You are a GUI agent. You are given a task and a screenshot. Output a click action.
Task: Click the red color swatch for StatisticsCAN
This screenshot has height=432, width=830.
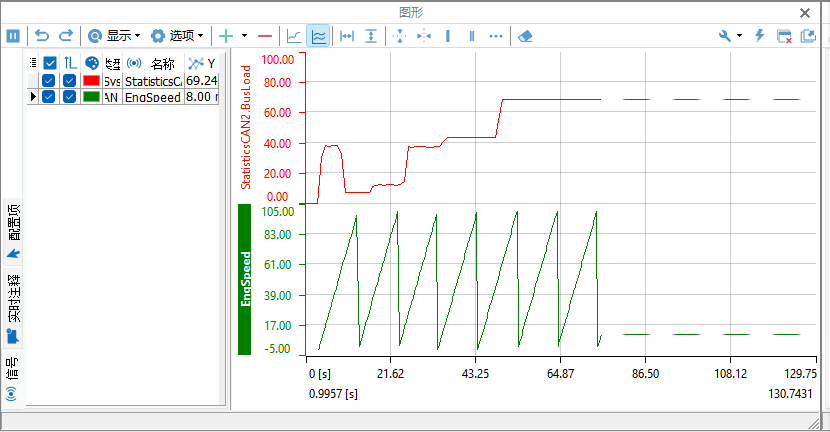tap(91, 80)
